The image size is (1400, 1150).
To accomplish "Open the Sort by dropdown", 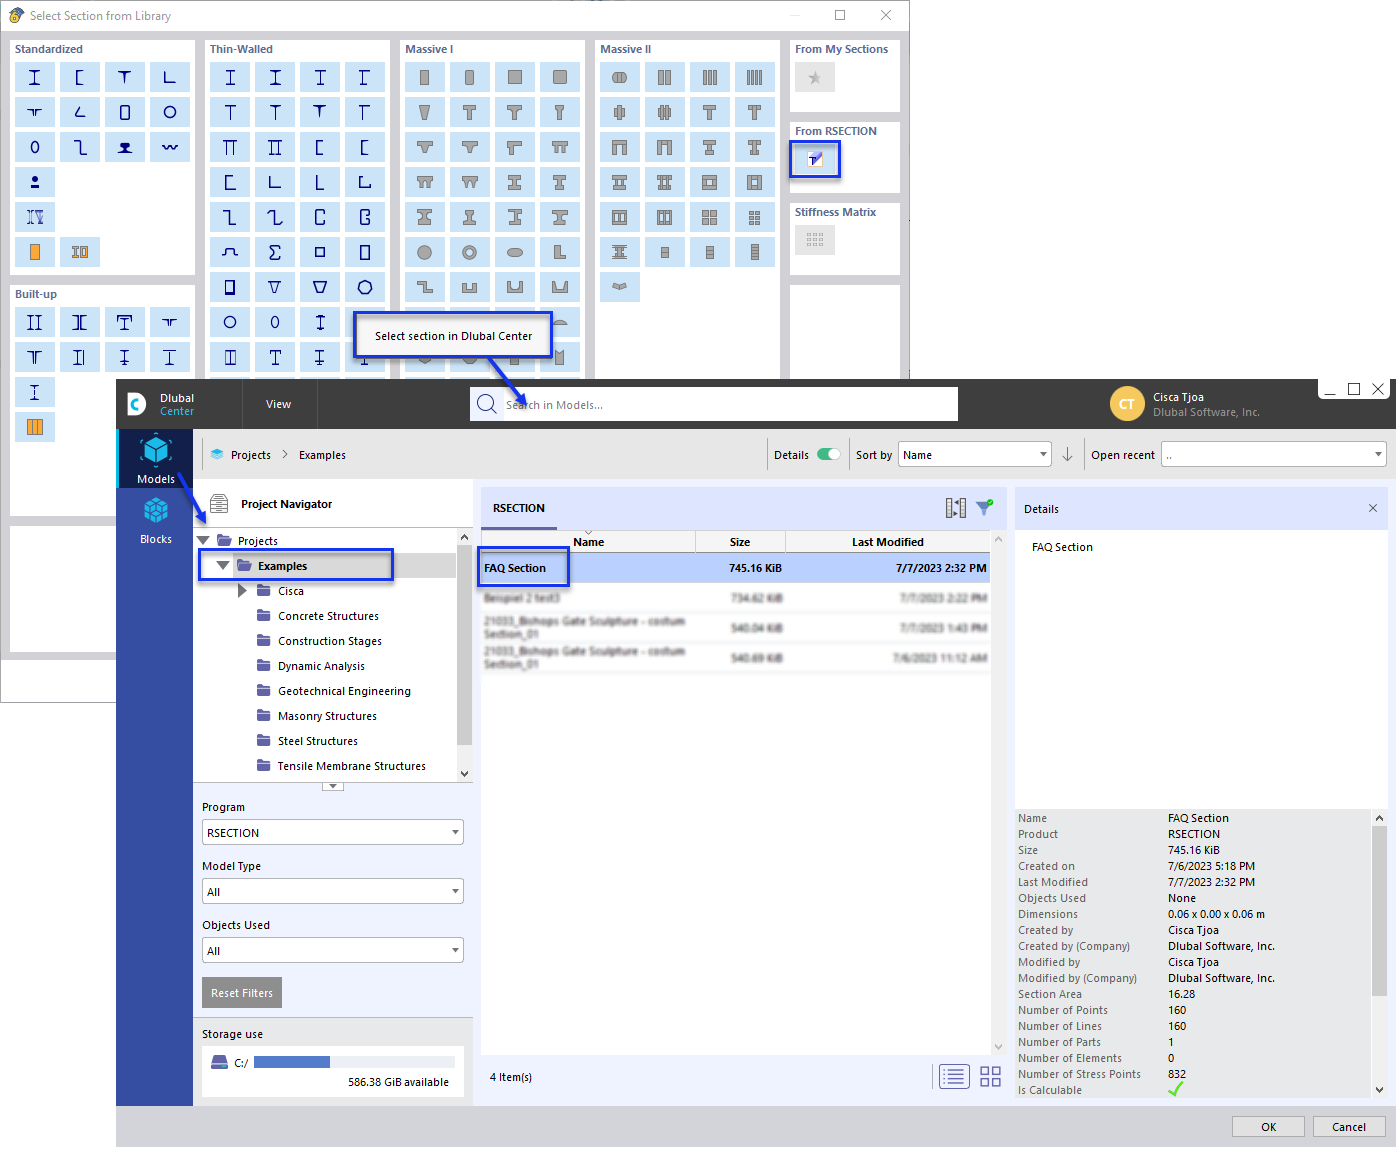I will click(974, 454).
